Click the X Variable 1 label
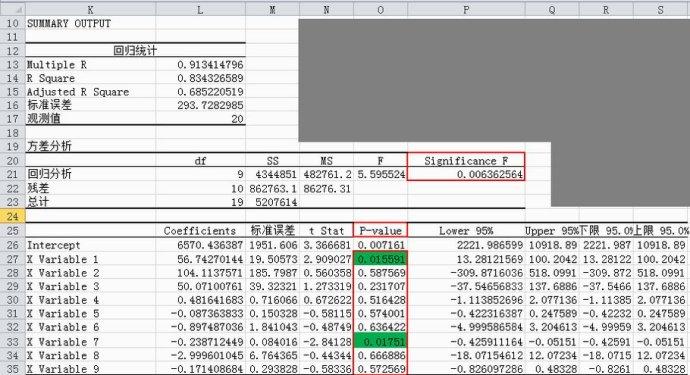The height and width of the screenshot is (375, 690). click(x=91, y=259)
